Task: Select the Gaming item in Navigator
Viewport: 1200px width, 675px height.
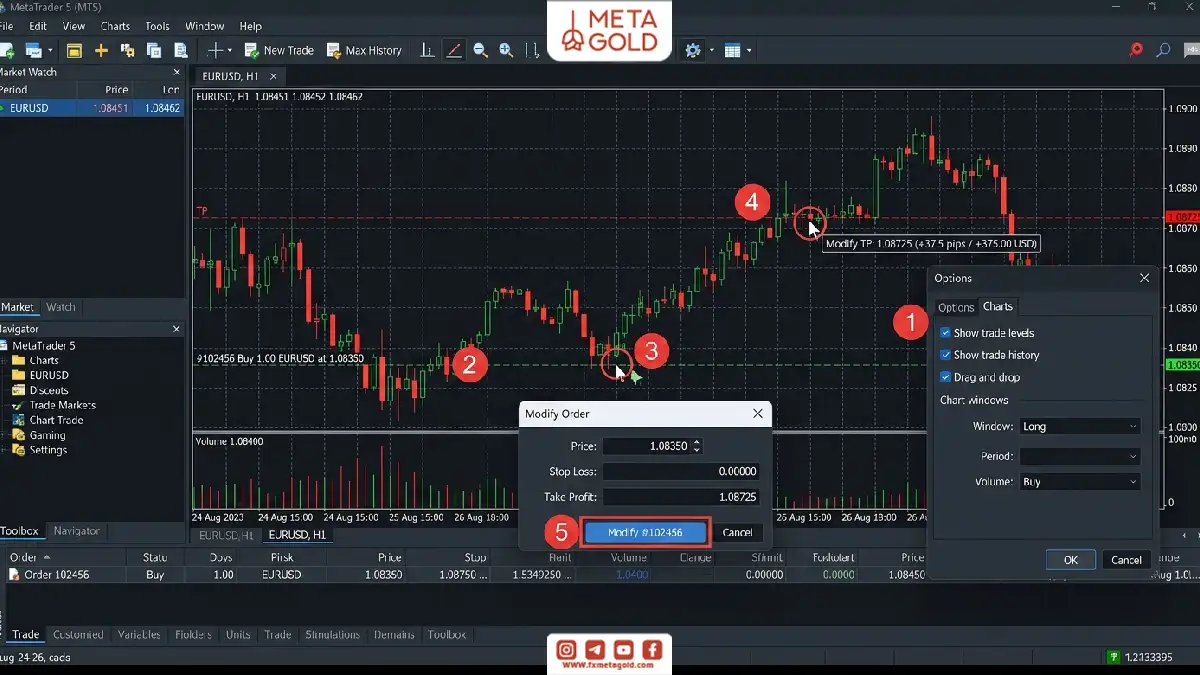Action: coord(39,435)
